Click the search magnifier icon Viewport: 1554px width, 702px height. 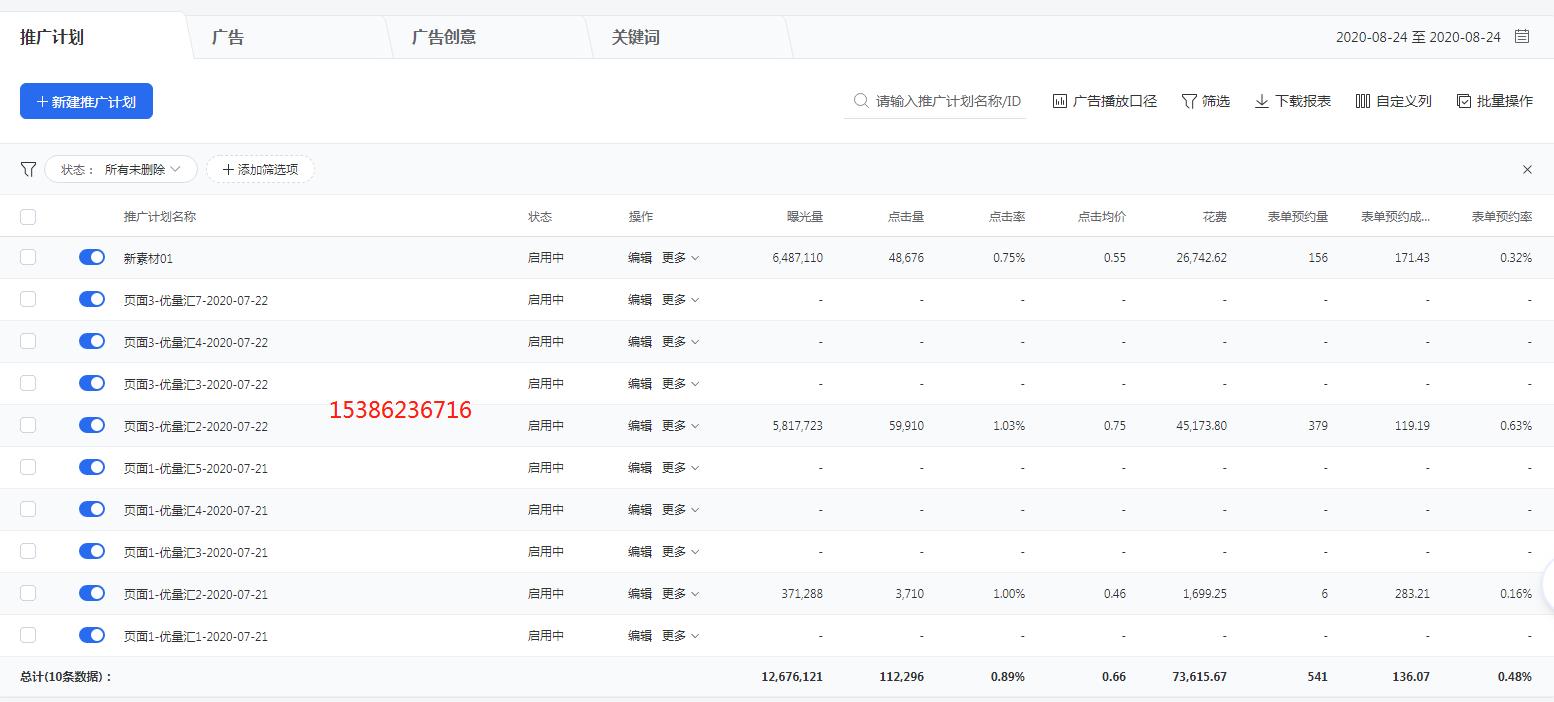coord(860,101)
